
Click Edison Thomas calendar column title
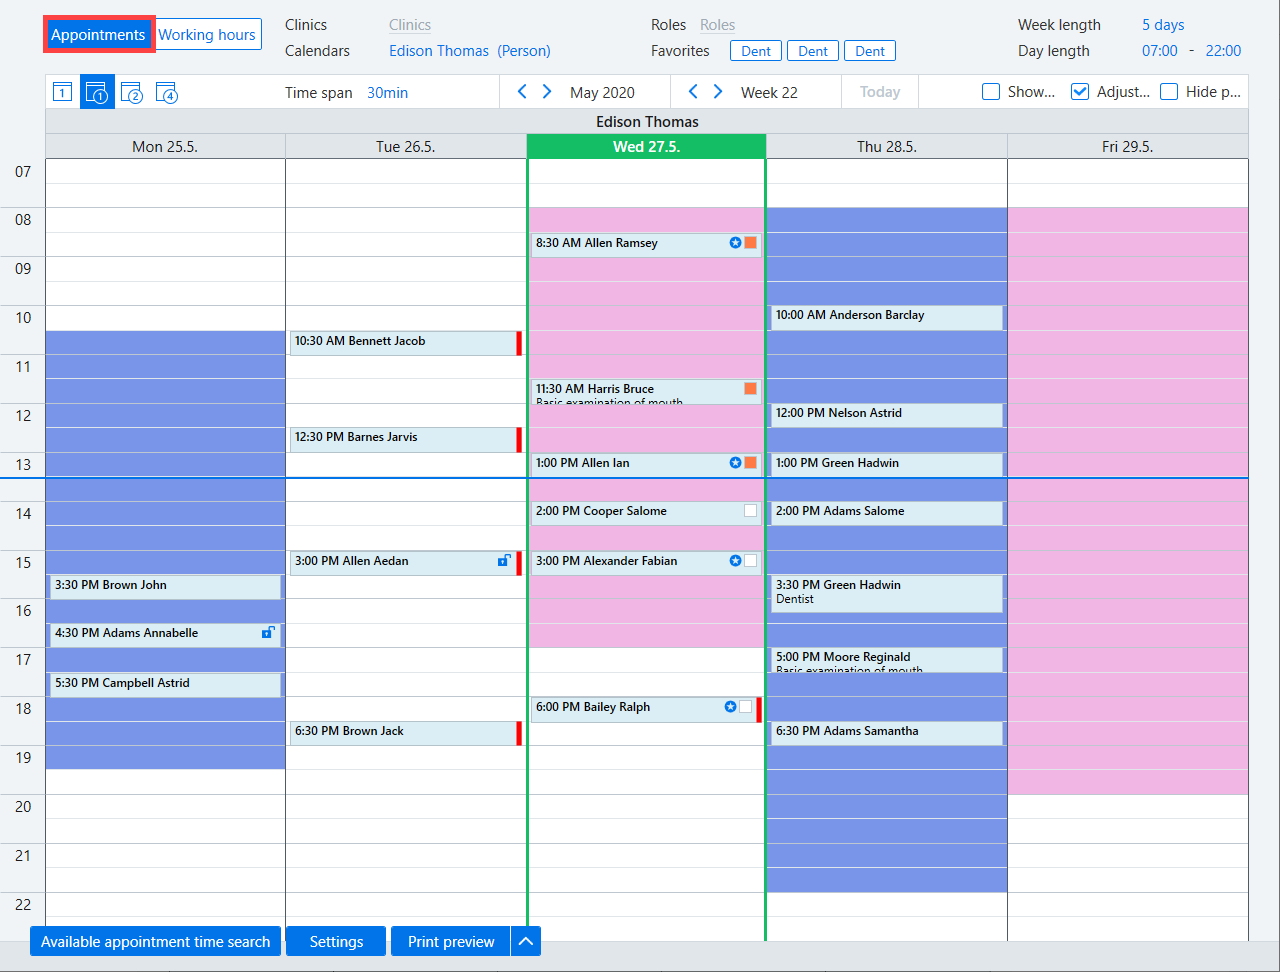click(647, 122)
